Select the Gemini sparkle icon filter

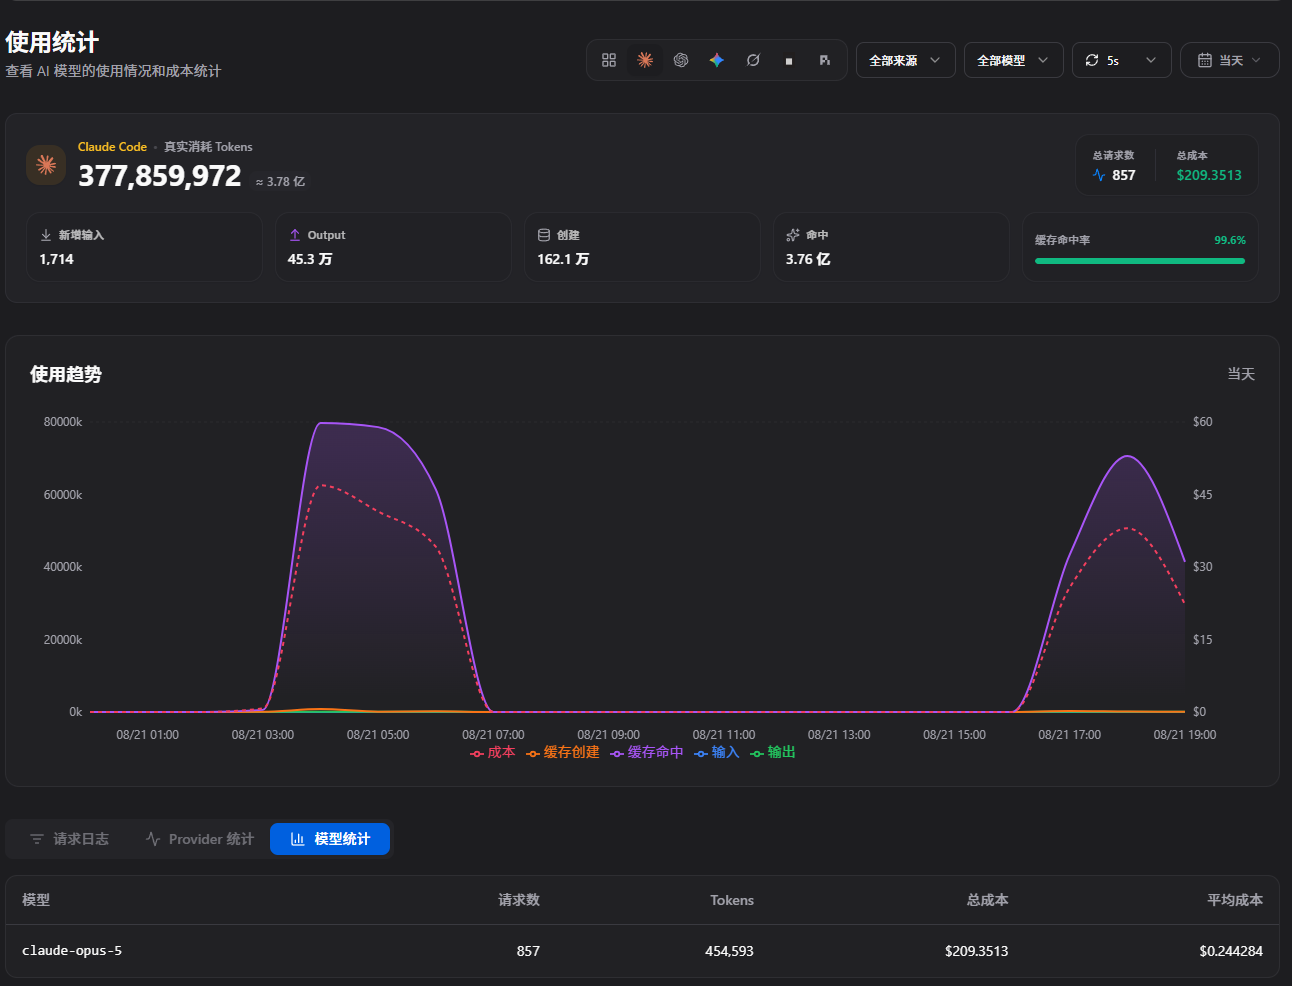click(717, 60)
